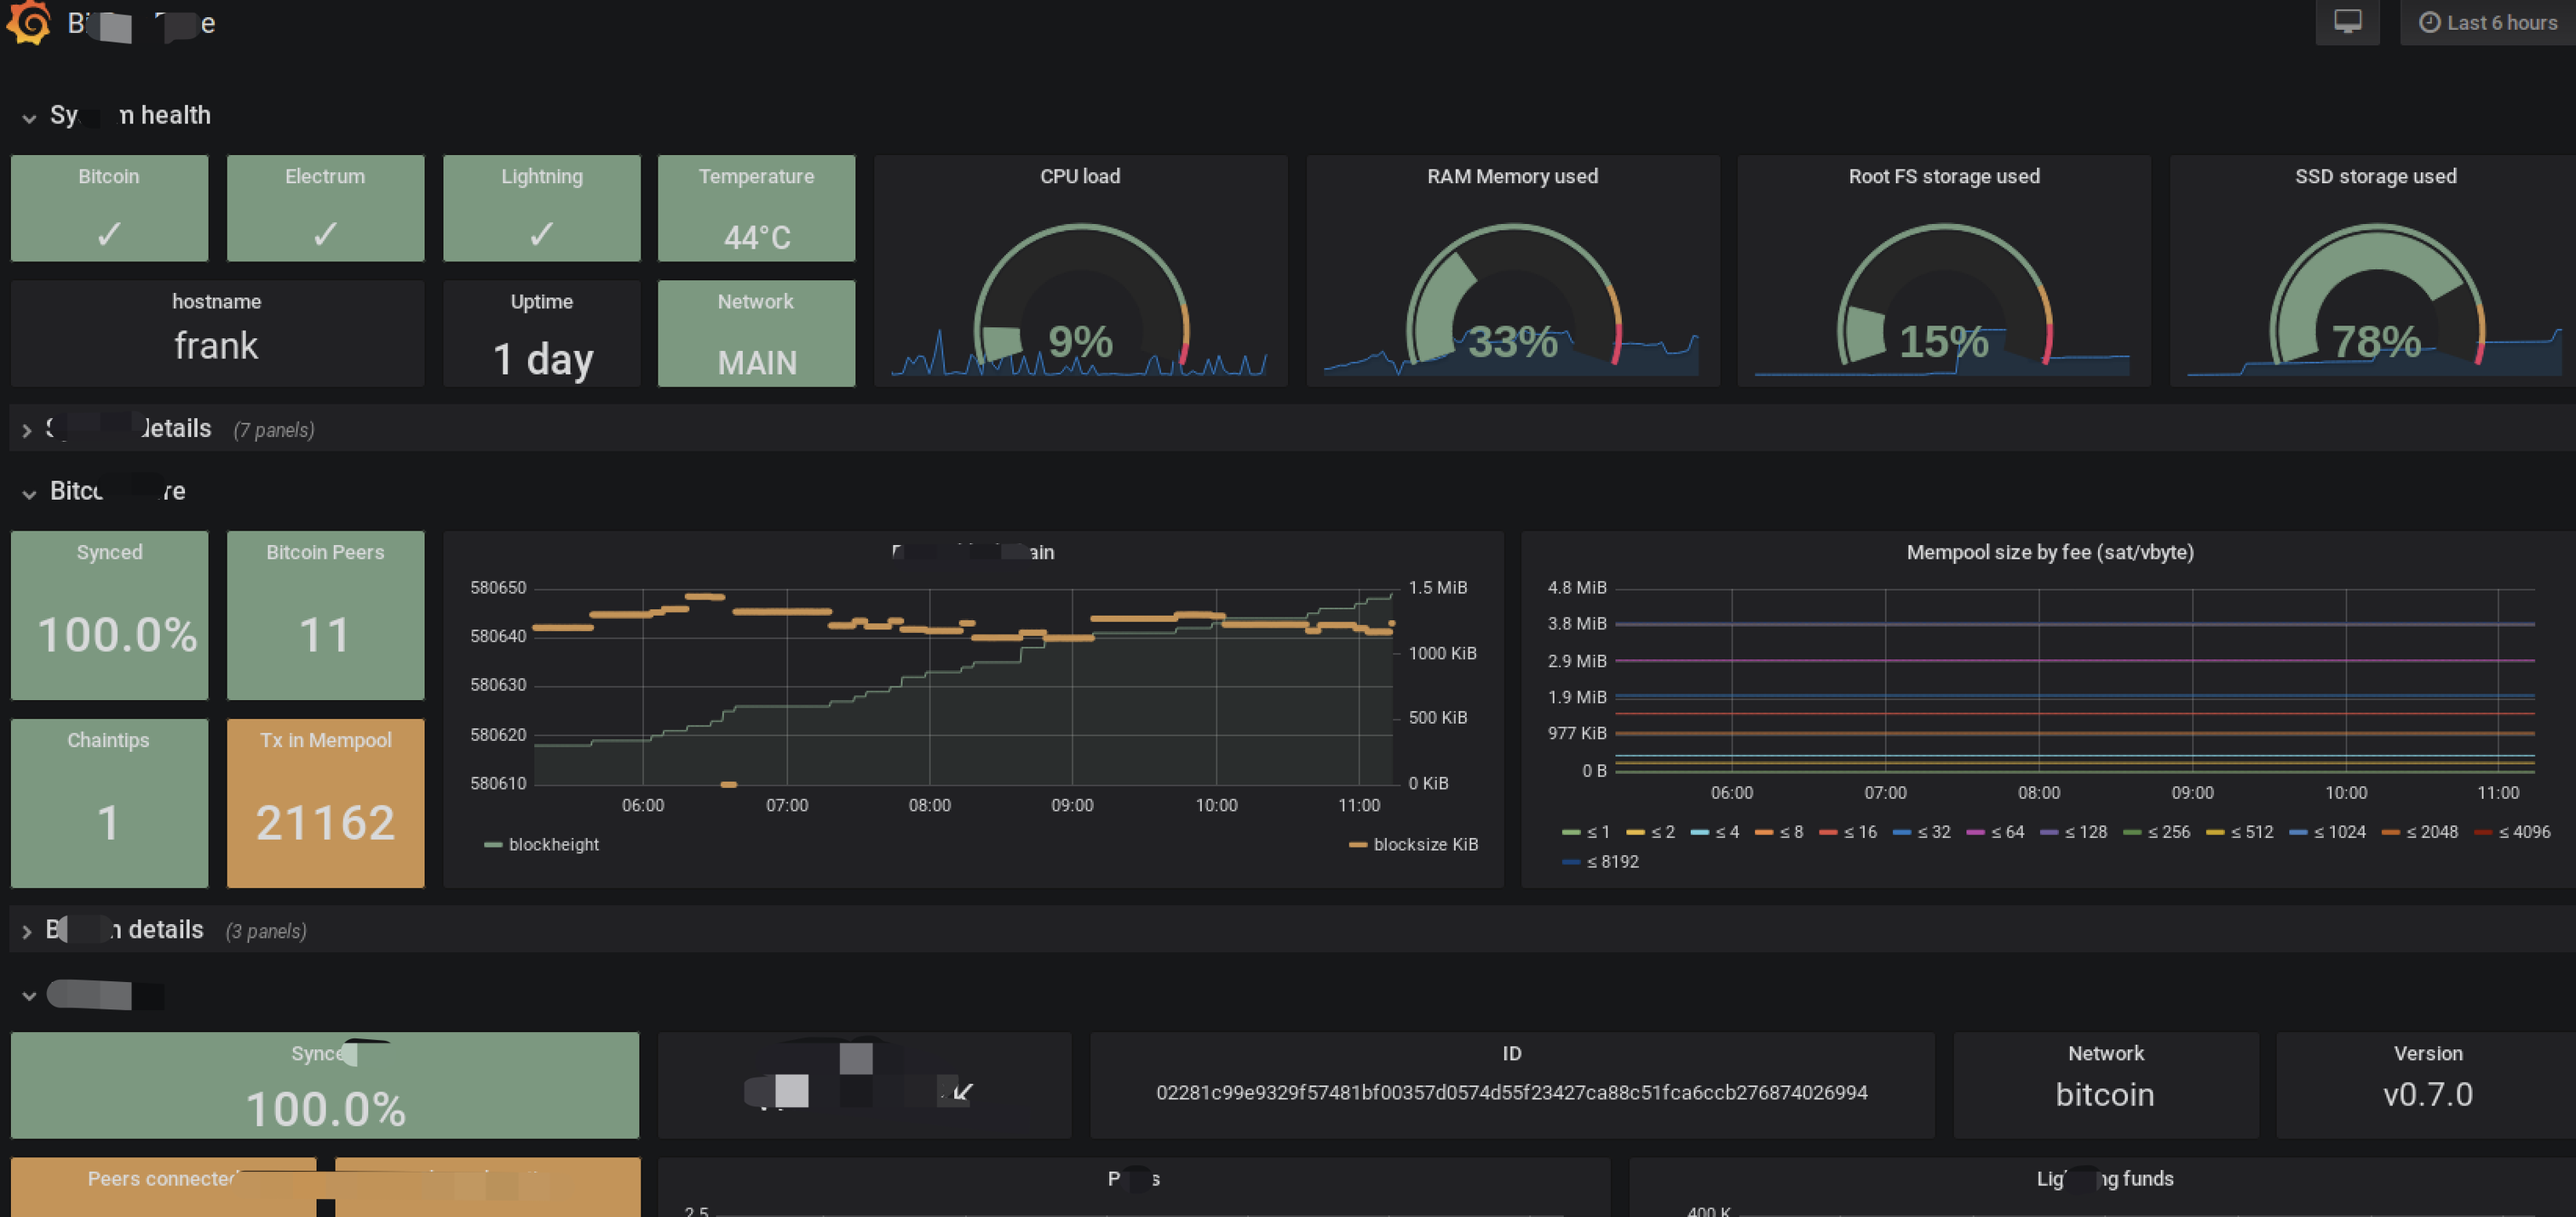Collapse the Bitcoin Core row chevron

29,494
